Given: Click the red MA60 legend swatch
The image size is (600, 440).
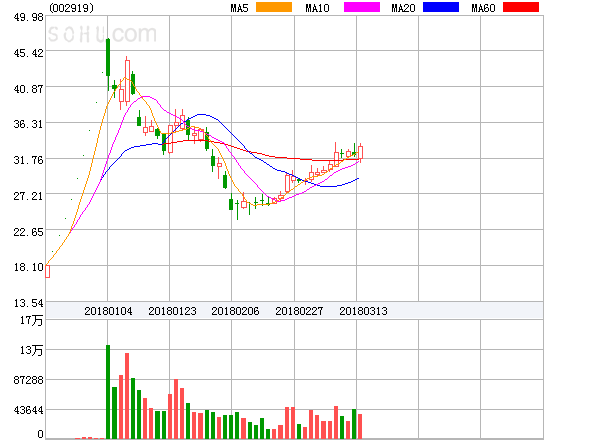Looking at the screenshot, I should click(x=521, y=7).
